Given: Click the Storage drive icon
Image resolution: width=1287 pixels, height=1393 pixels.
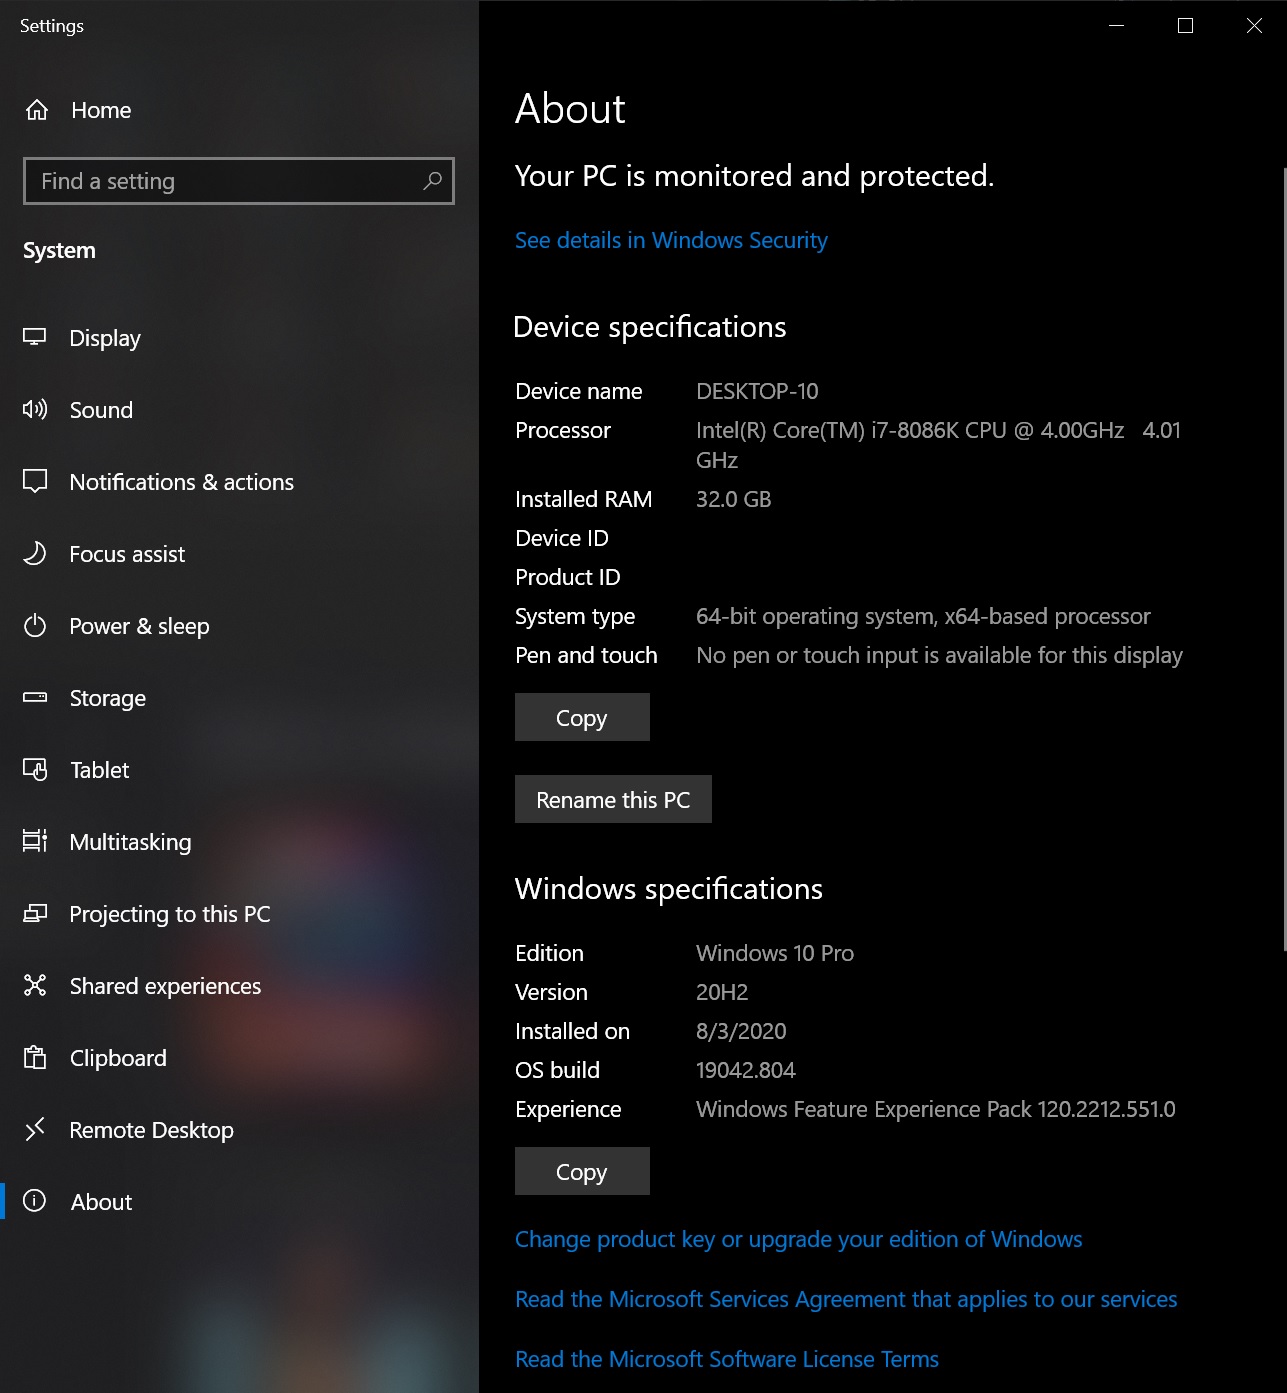Looking at the screenshot, I should coord(35,697).
